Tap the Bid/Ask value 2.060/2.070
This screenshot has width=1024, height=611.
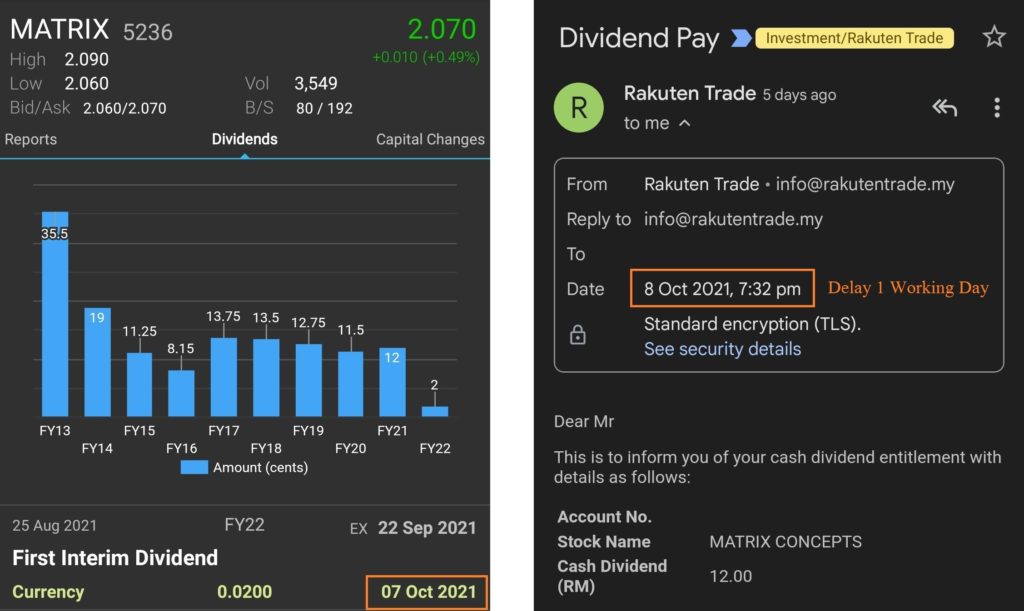(125, 108)
